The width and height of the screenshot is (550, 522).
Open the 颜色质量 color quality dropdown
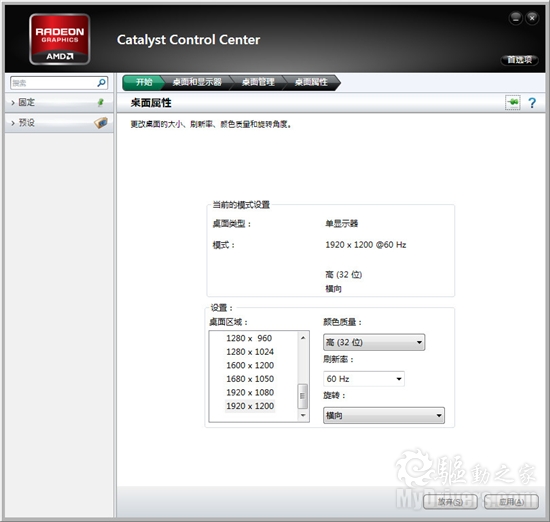[374, 342]
